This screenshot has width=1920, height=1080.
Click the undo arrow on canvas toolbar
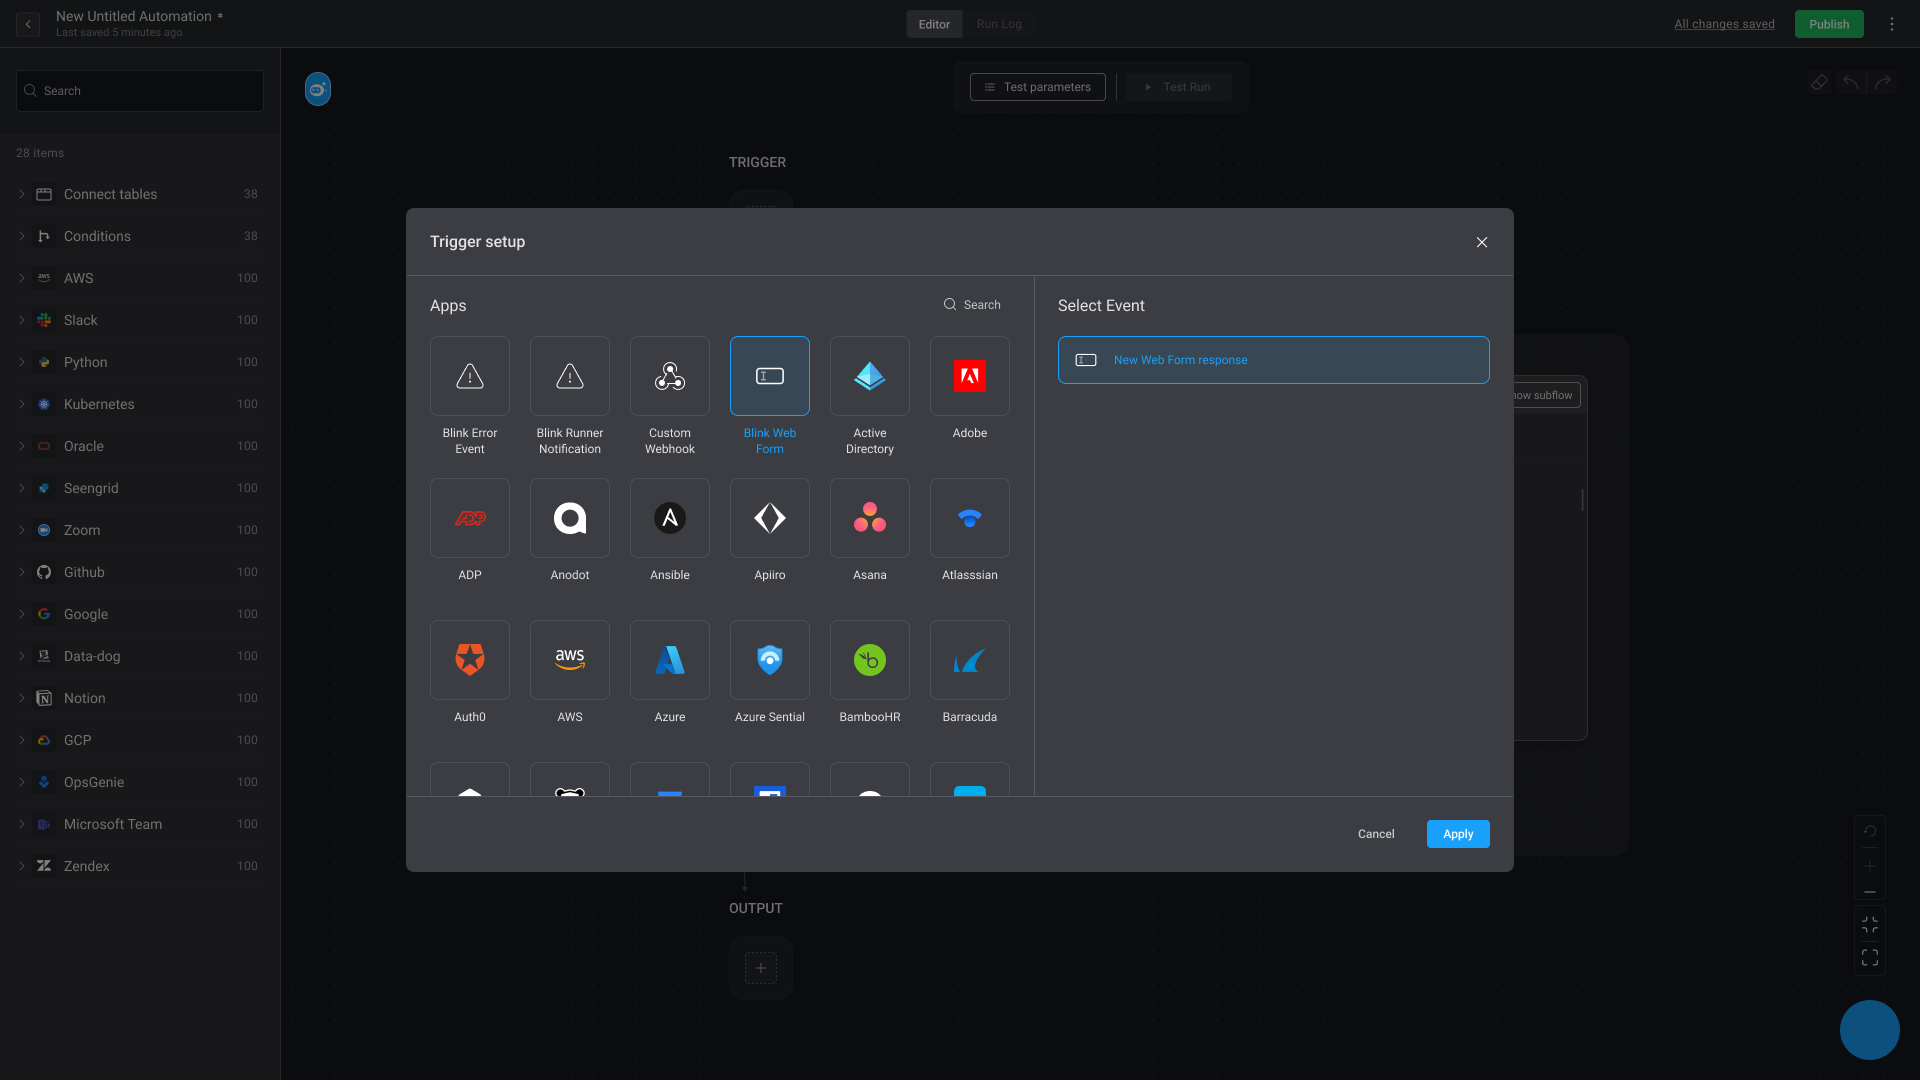coord(1851,82)
